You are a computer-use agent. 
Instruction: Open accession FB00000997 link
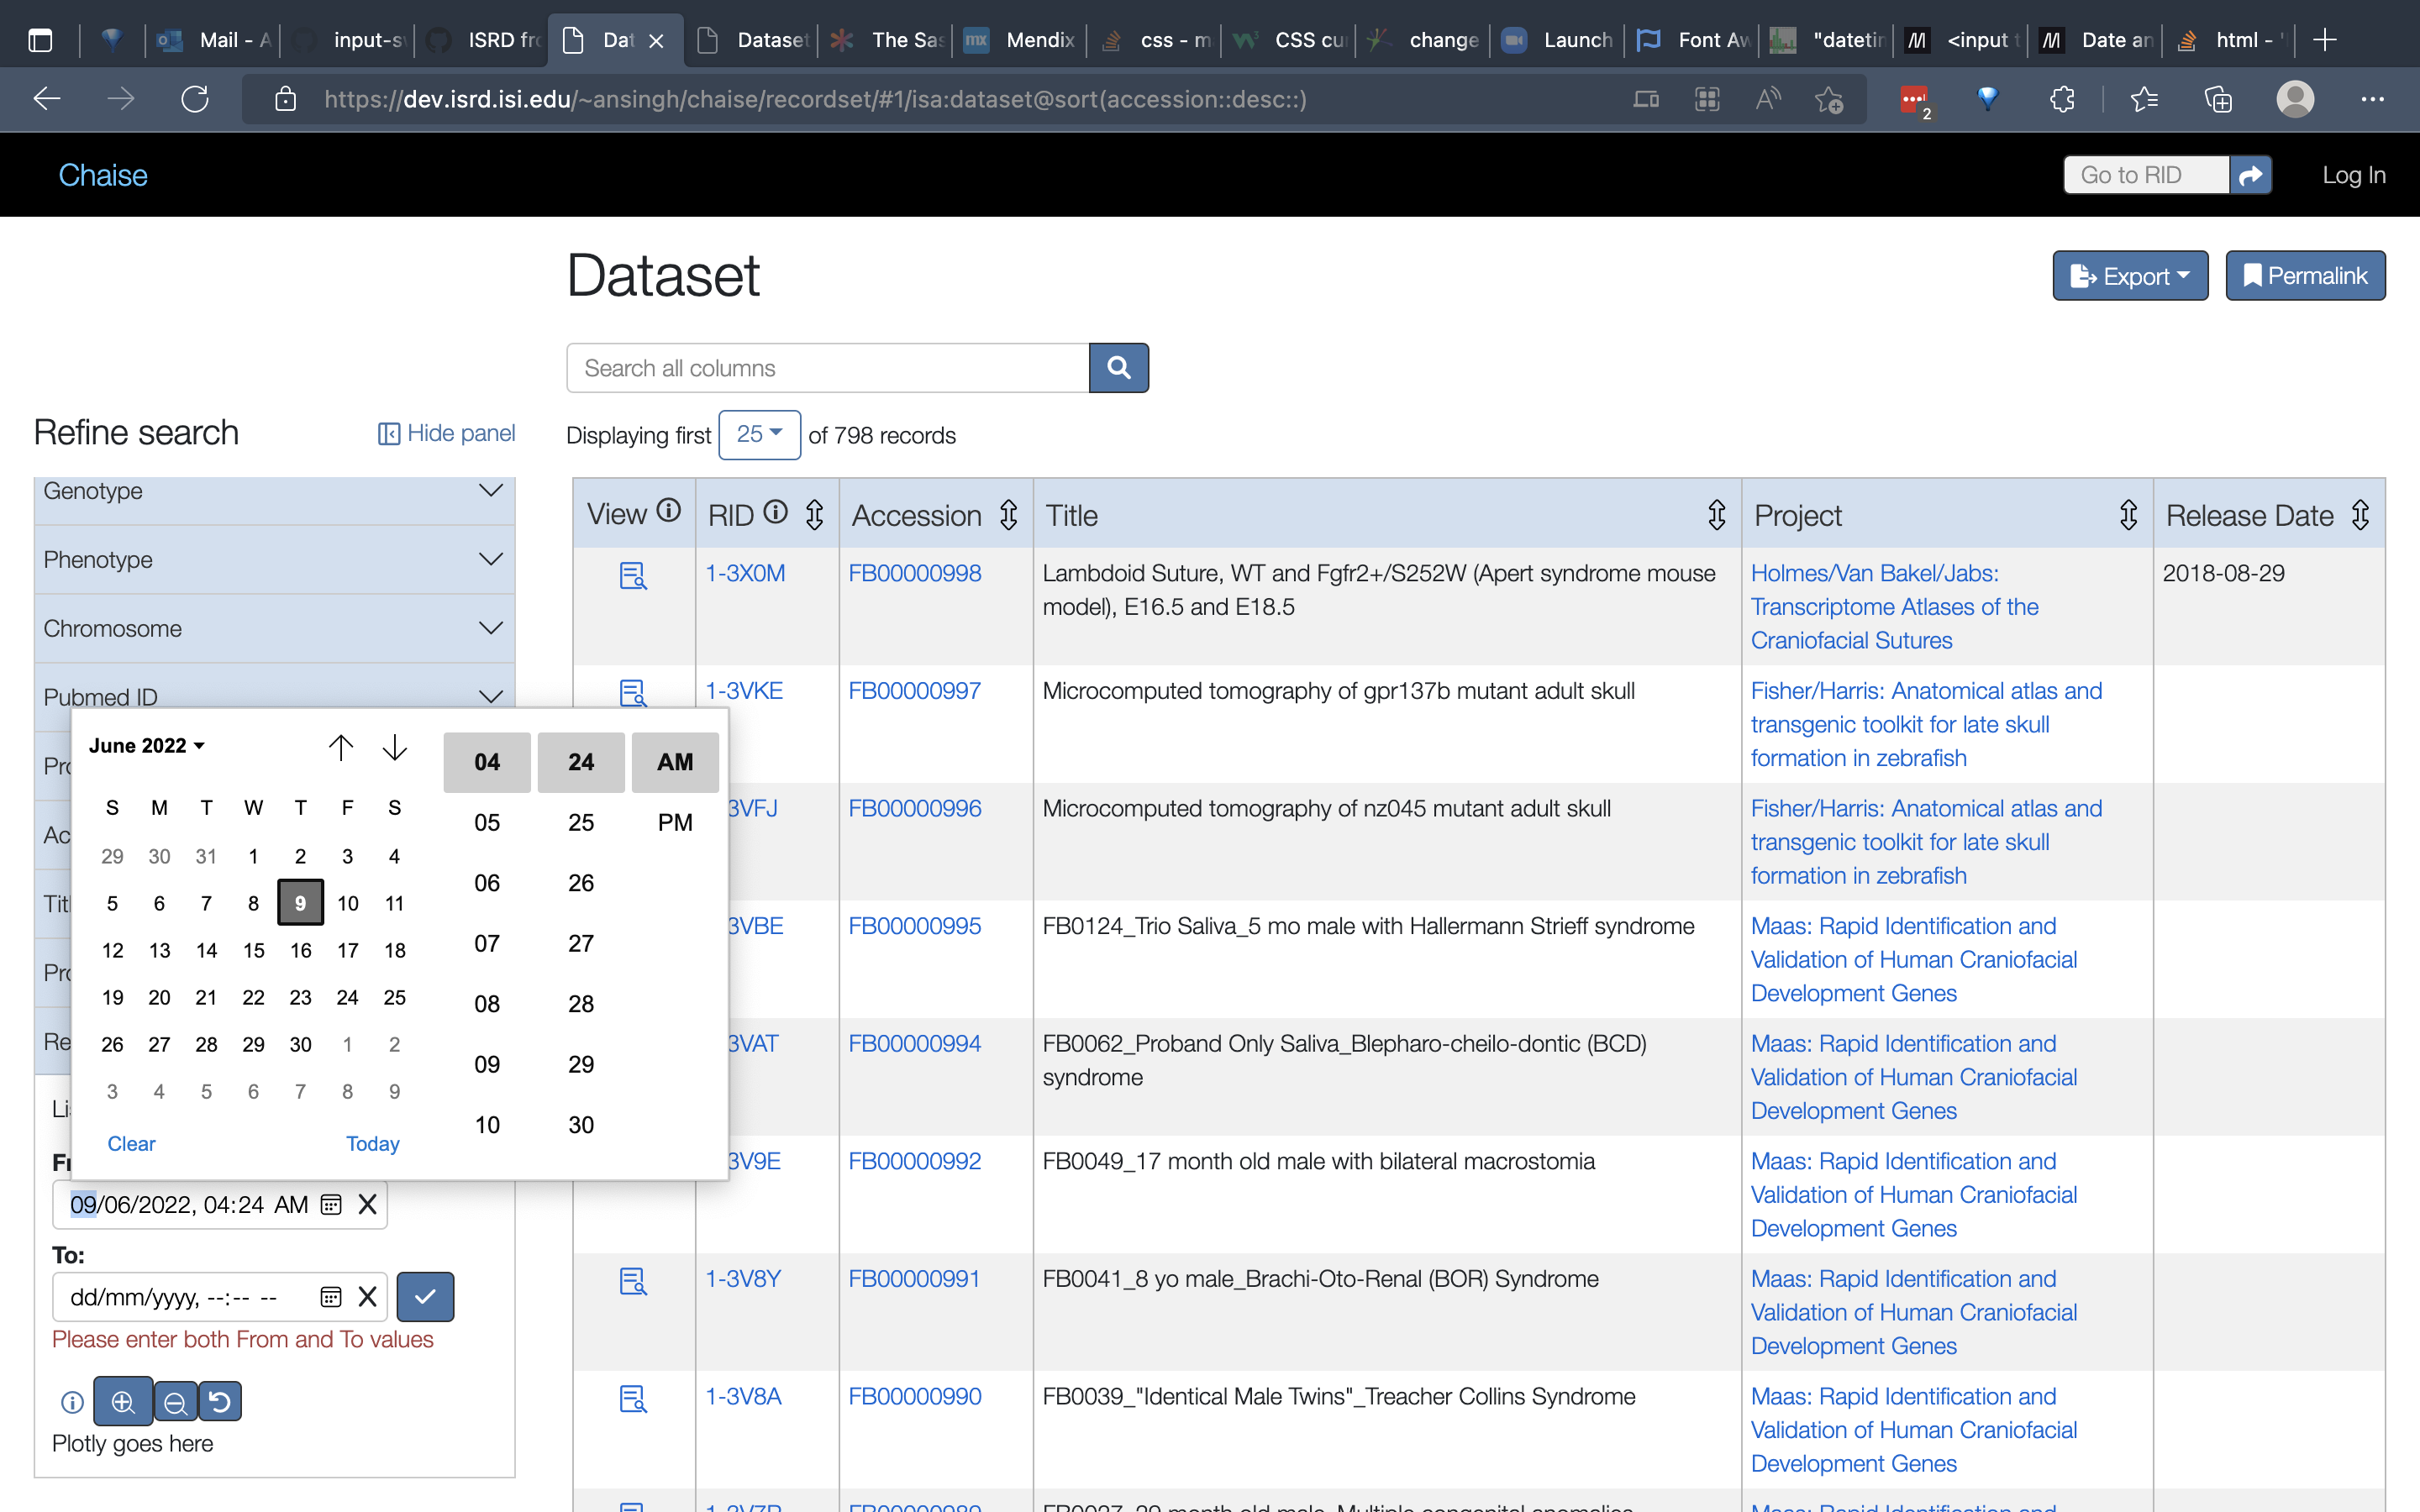click(x=914, y=690)
